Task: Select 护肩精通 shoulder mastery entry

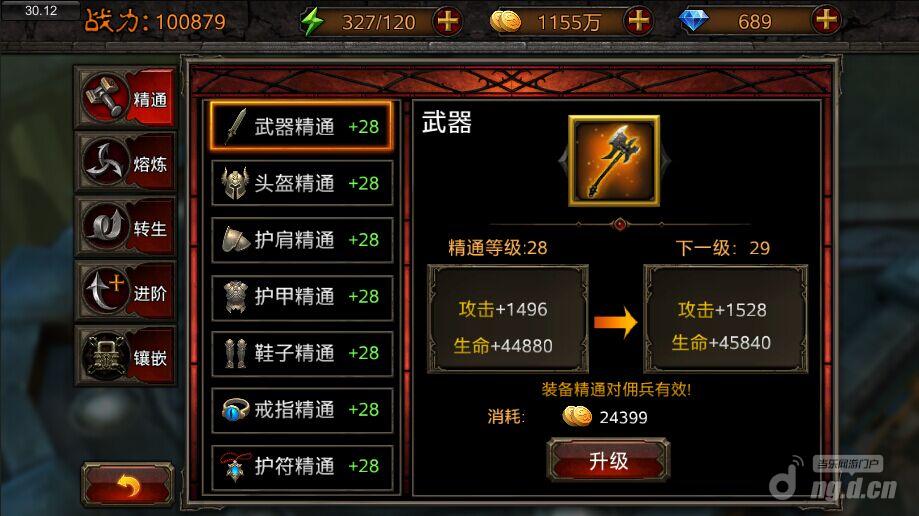Action: (301, 239)
